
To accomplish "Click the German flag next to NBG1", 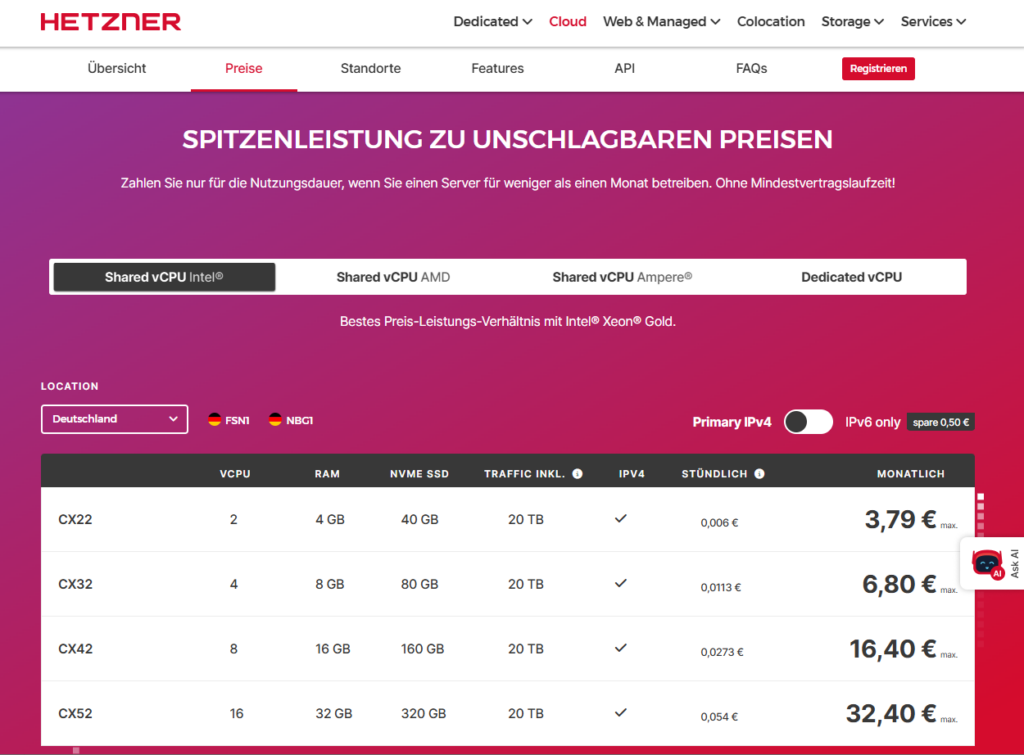I will pyautogui.click(x=275, y=420).
